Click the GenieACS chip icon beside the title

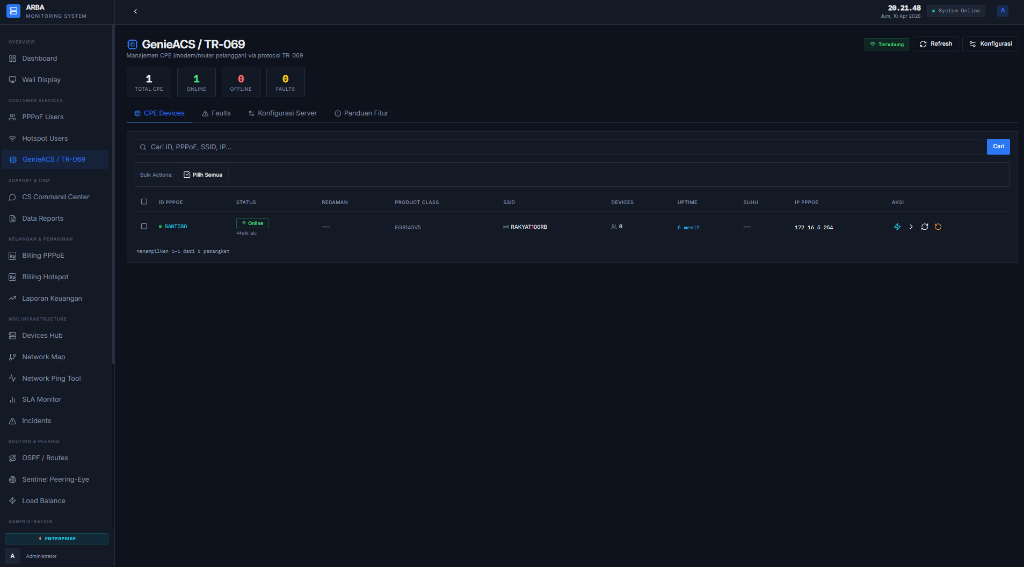click(x=132, y=44)
